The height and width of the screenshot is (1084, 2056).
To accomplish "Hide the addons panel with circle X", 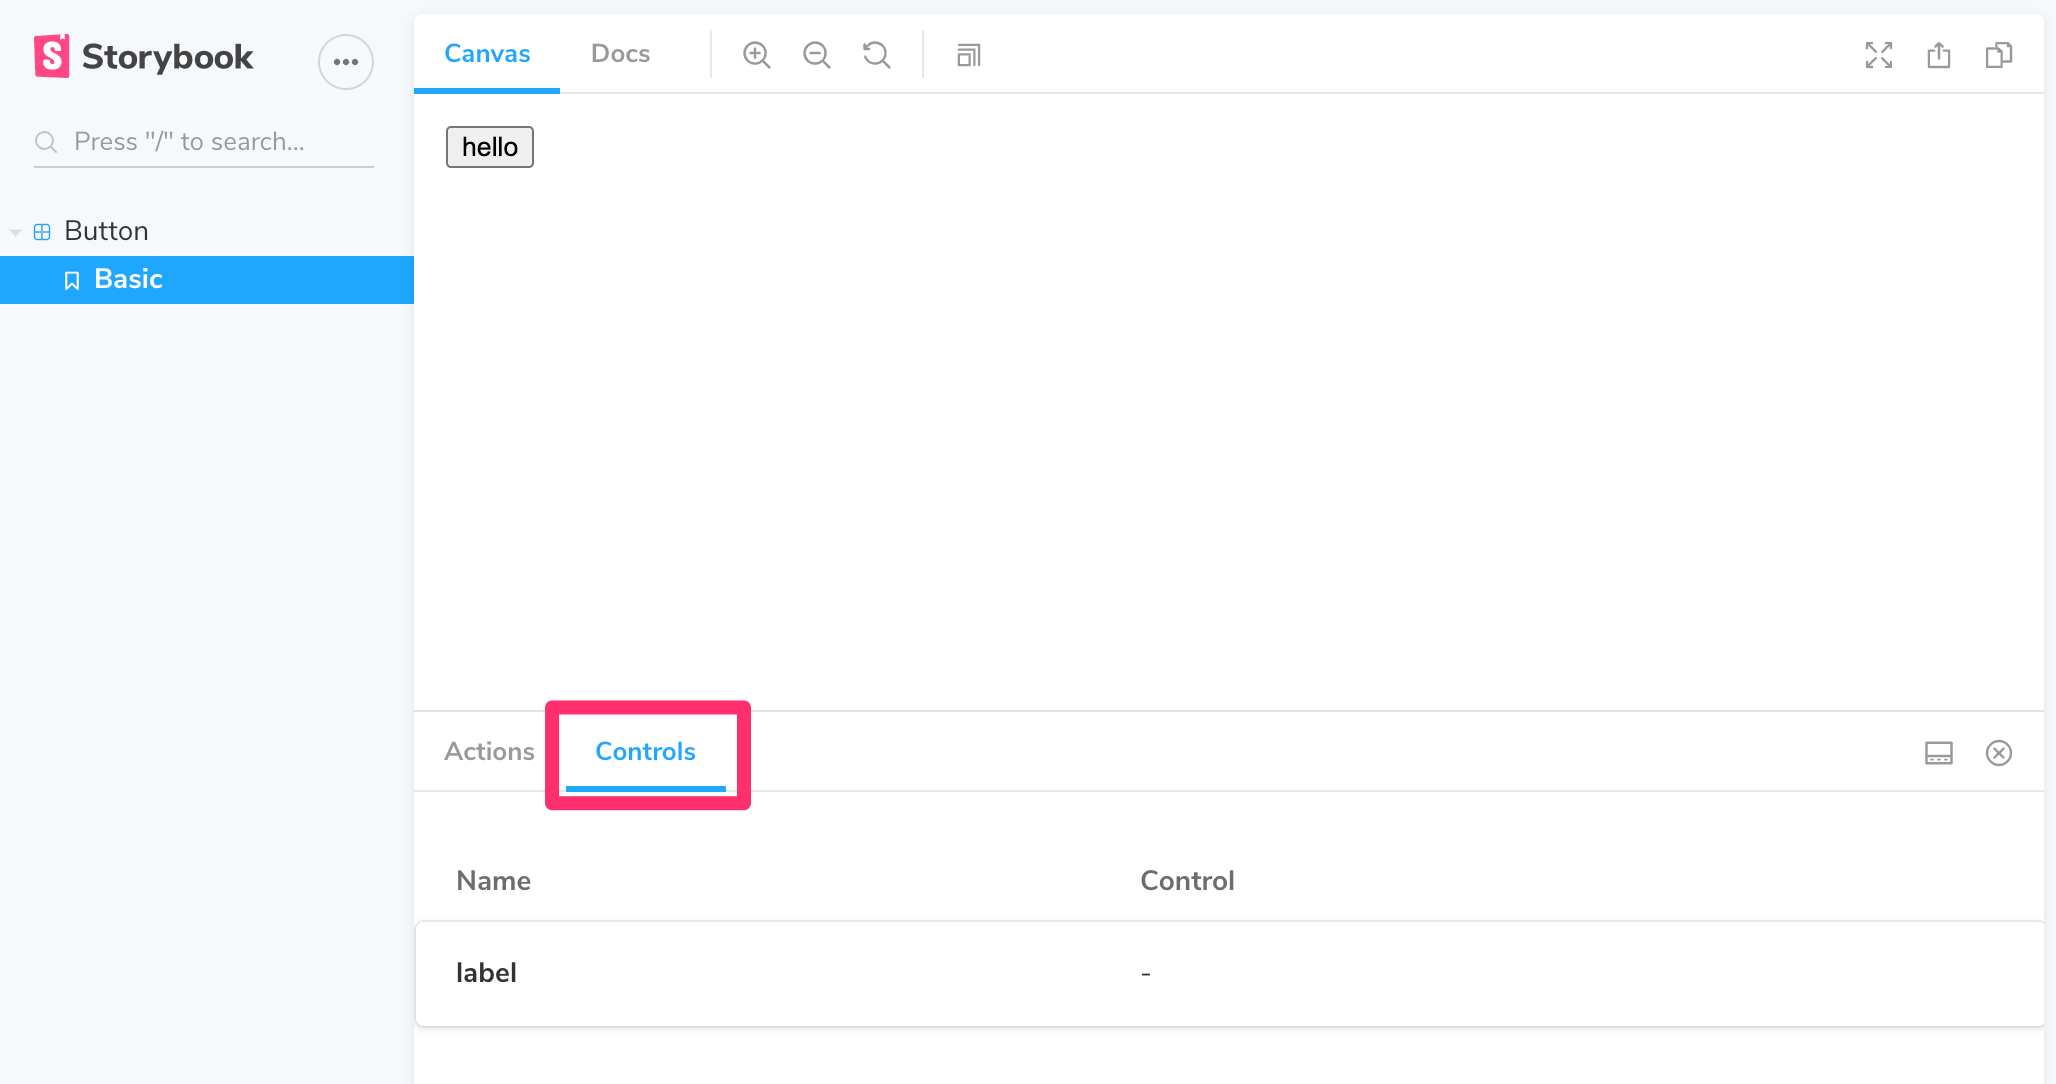I will click(1998, 753).
